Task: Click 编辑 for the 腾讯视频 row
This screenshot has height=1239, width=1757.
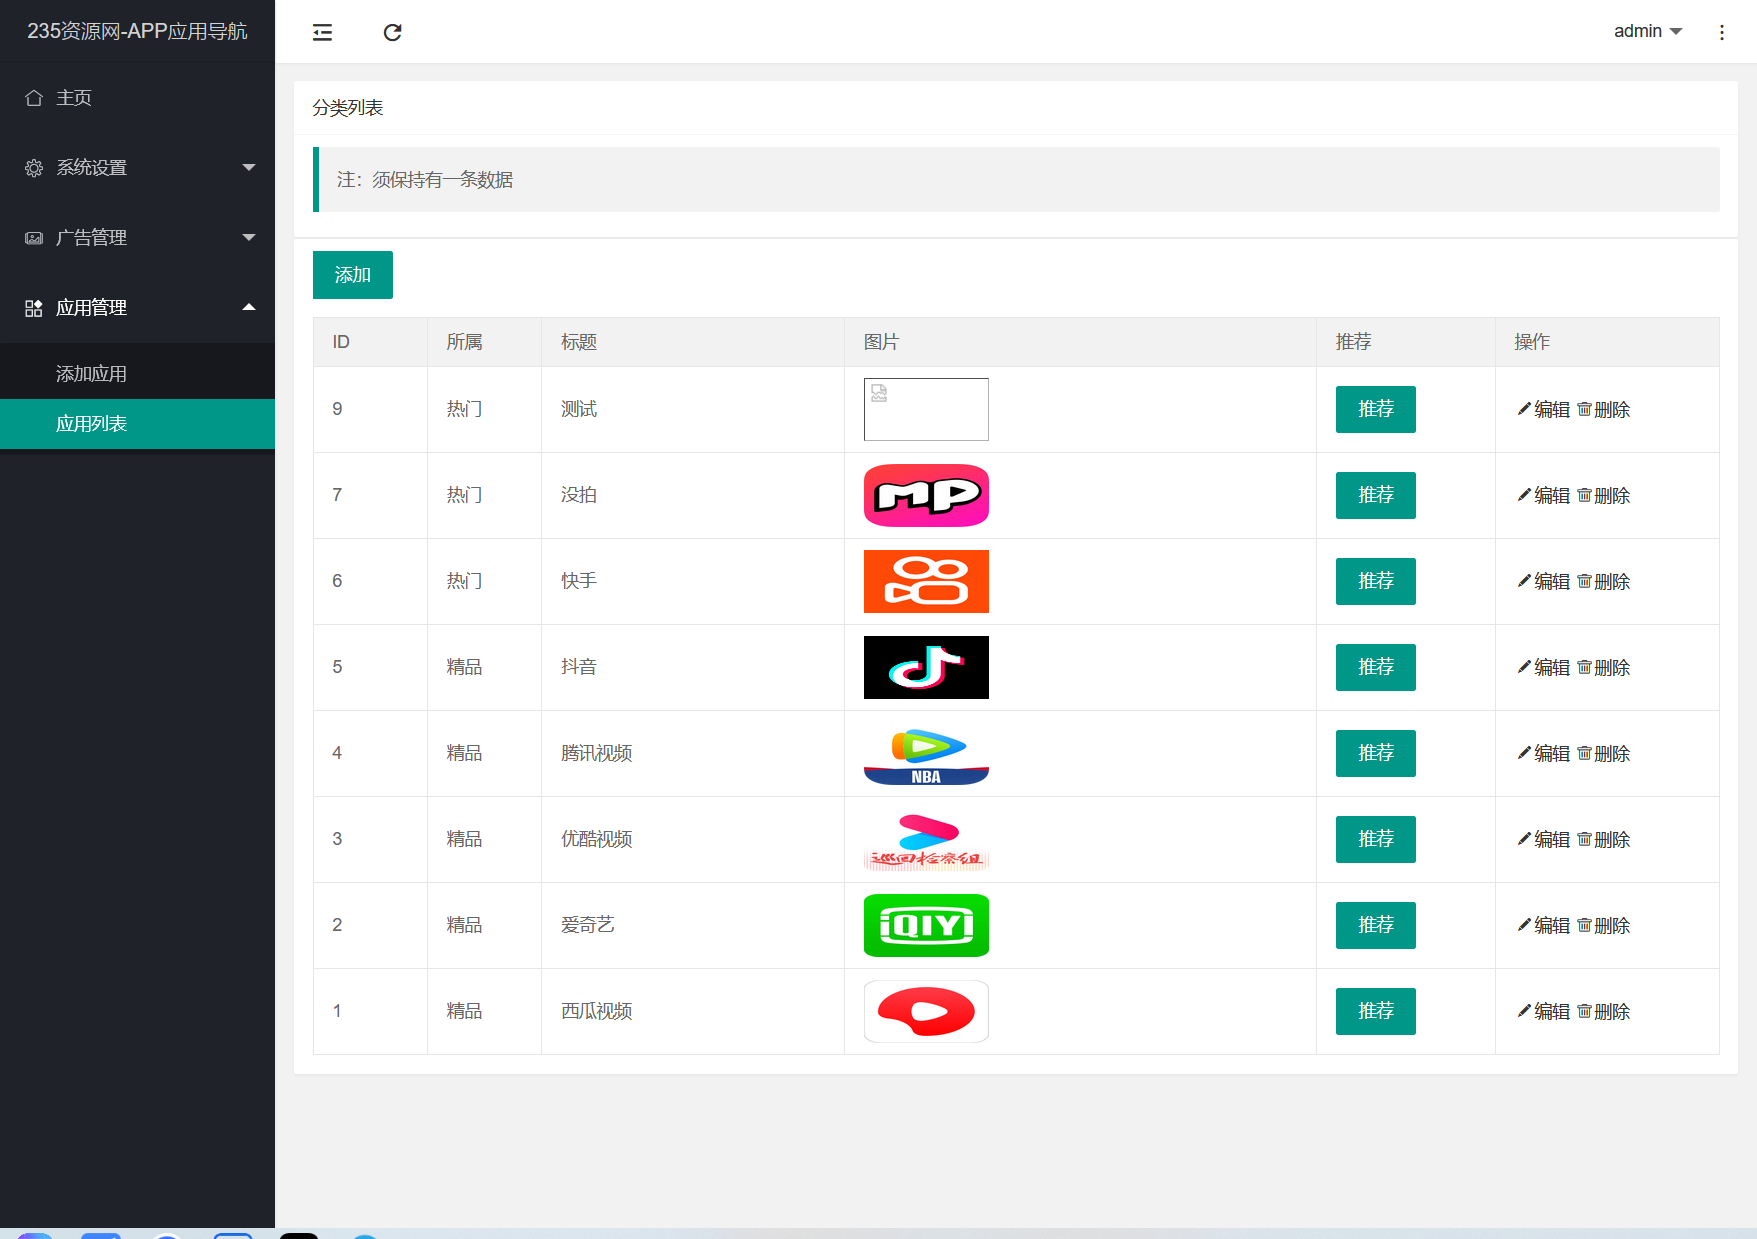Action: tap(1543, 753)
